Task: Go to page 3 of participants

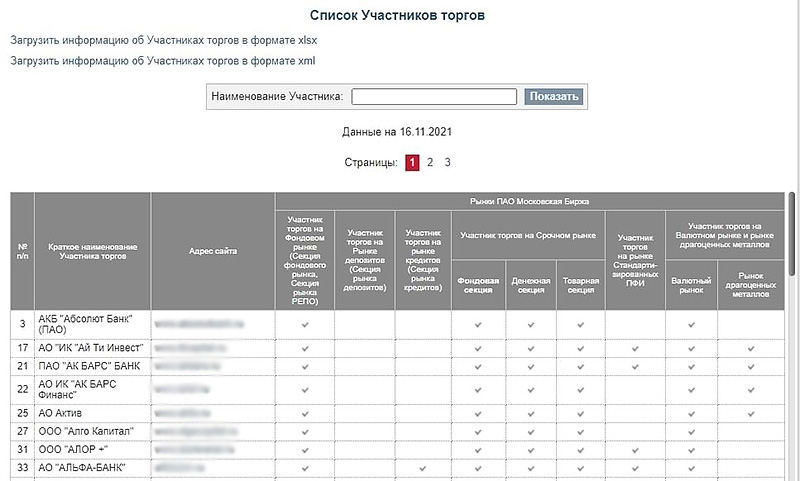Action: point(447,163)
